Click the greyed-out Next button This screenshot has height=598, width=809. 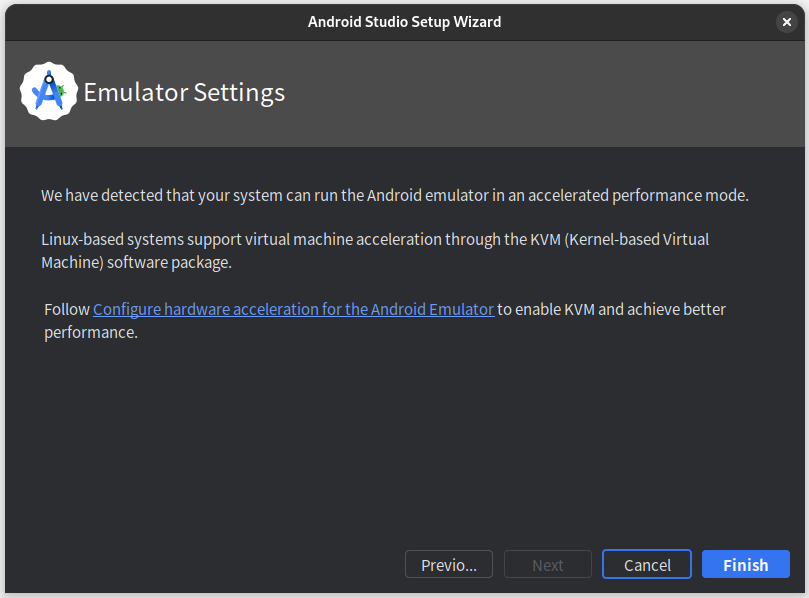click(547, 565)
